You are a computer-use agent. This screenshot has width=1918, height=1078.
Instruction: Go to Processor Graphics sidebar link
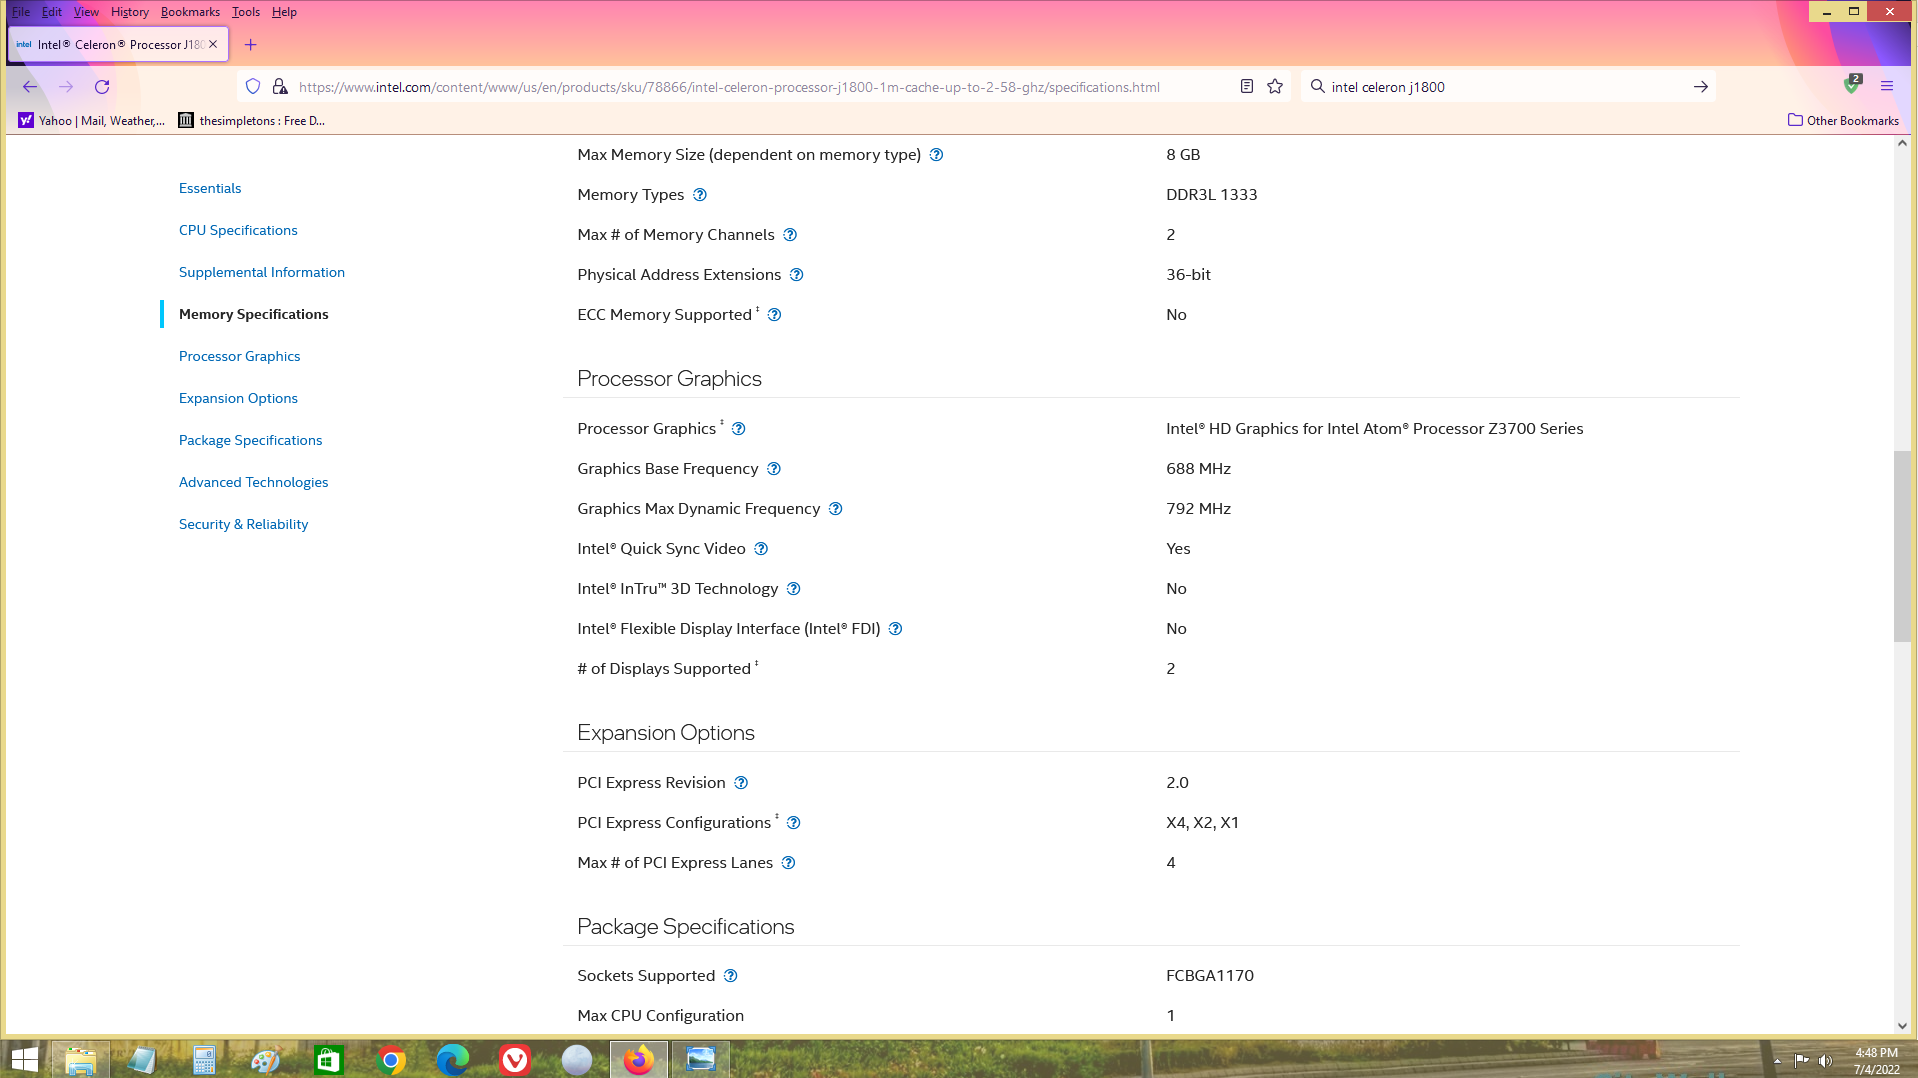[239, 356]
